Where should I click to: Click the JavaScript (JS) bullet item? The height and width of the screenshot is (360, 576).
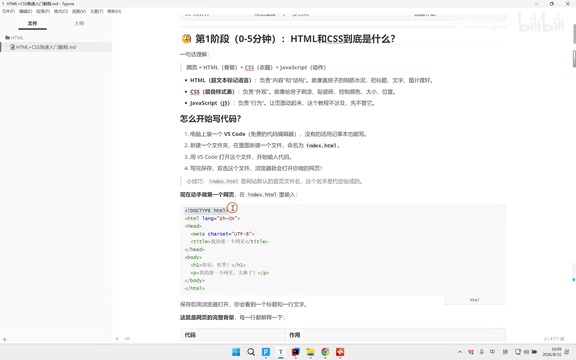282,103
